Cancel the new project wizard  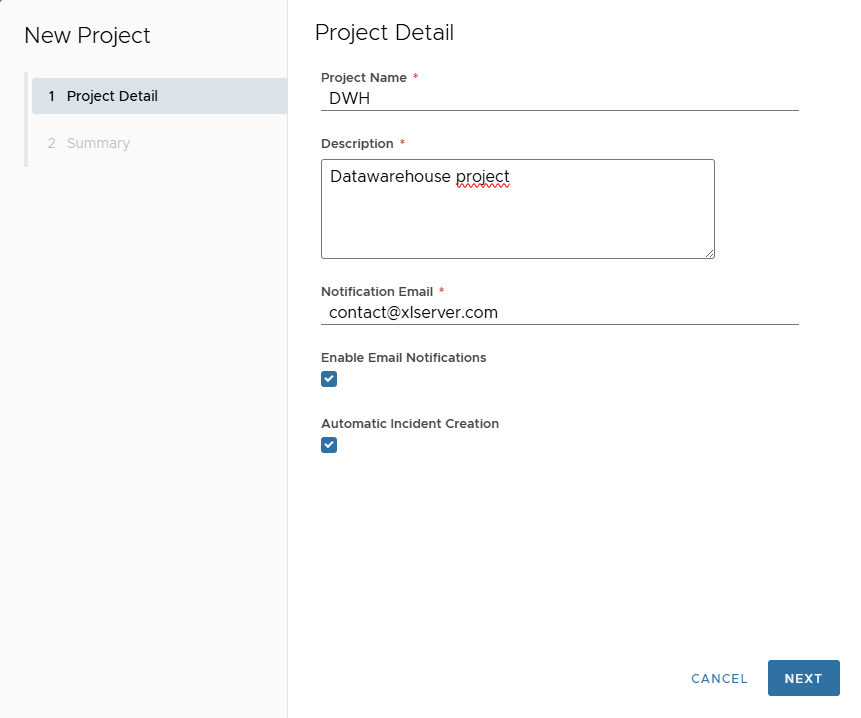coord(719,678)
